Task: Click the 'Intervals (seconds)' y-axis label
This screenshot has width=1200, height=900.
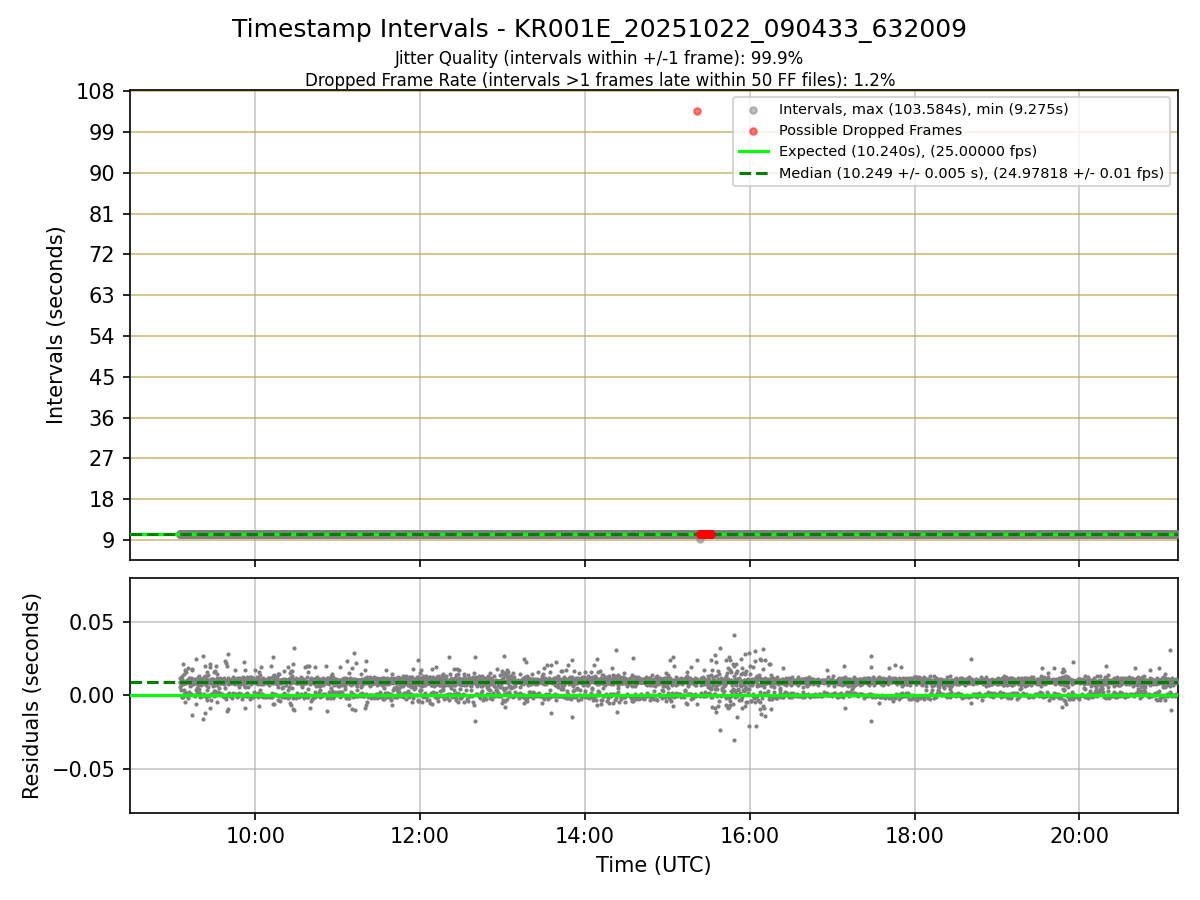Action: click(56, 325)
